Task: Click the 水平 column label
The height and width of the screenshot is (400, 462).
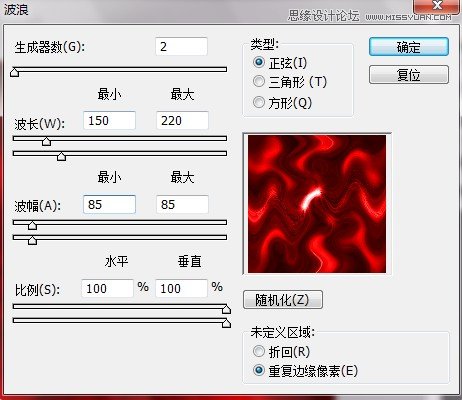Action: click(x=116, y=261)
